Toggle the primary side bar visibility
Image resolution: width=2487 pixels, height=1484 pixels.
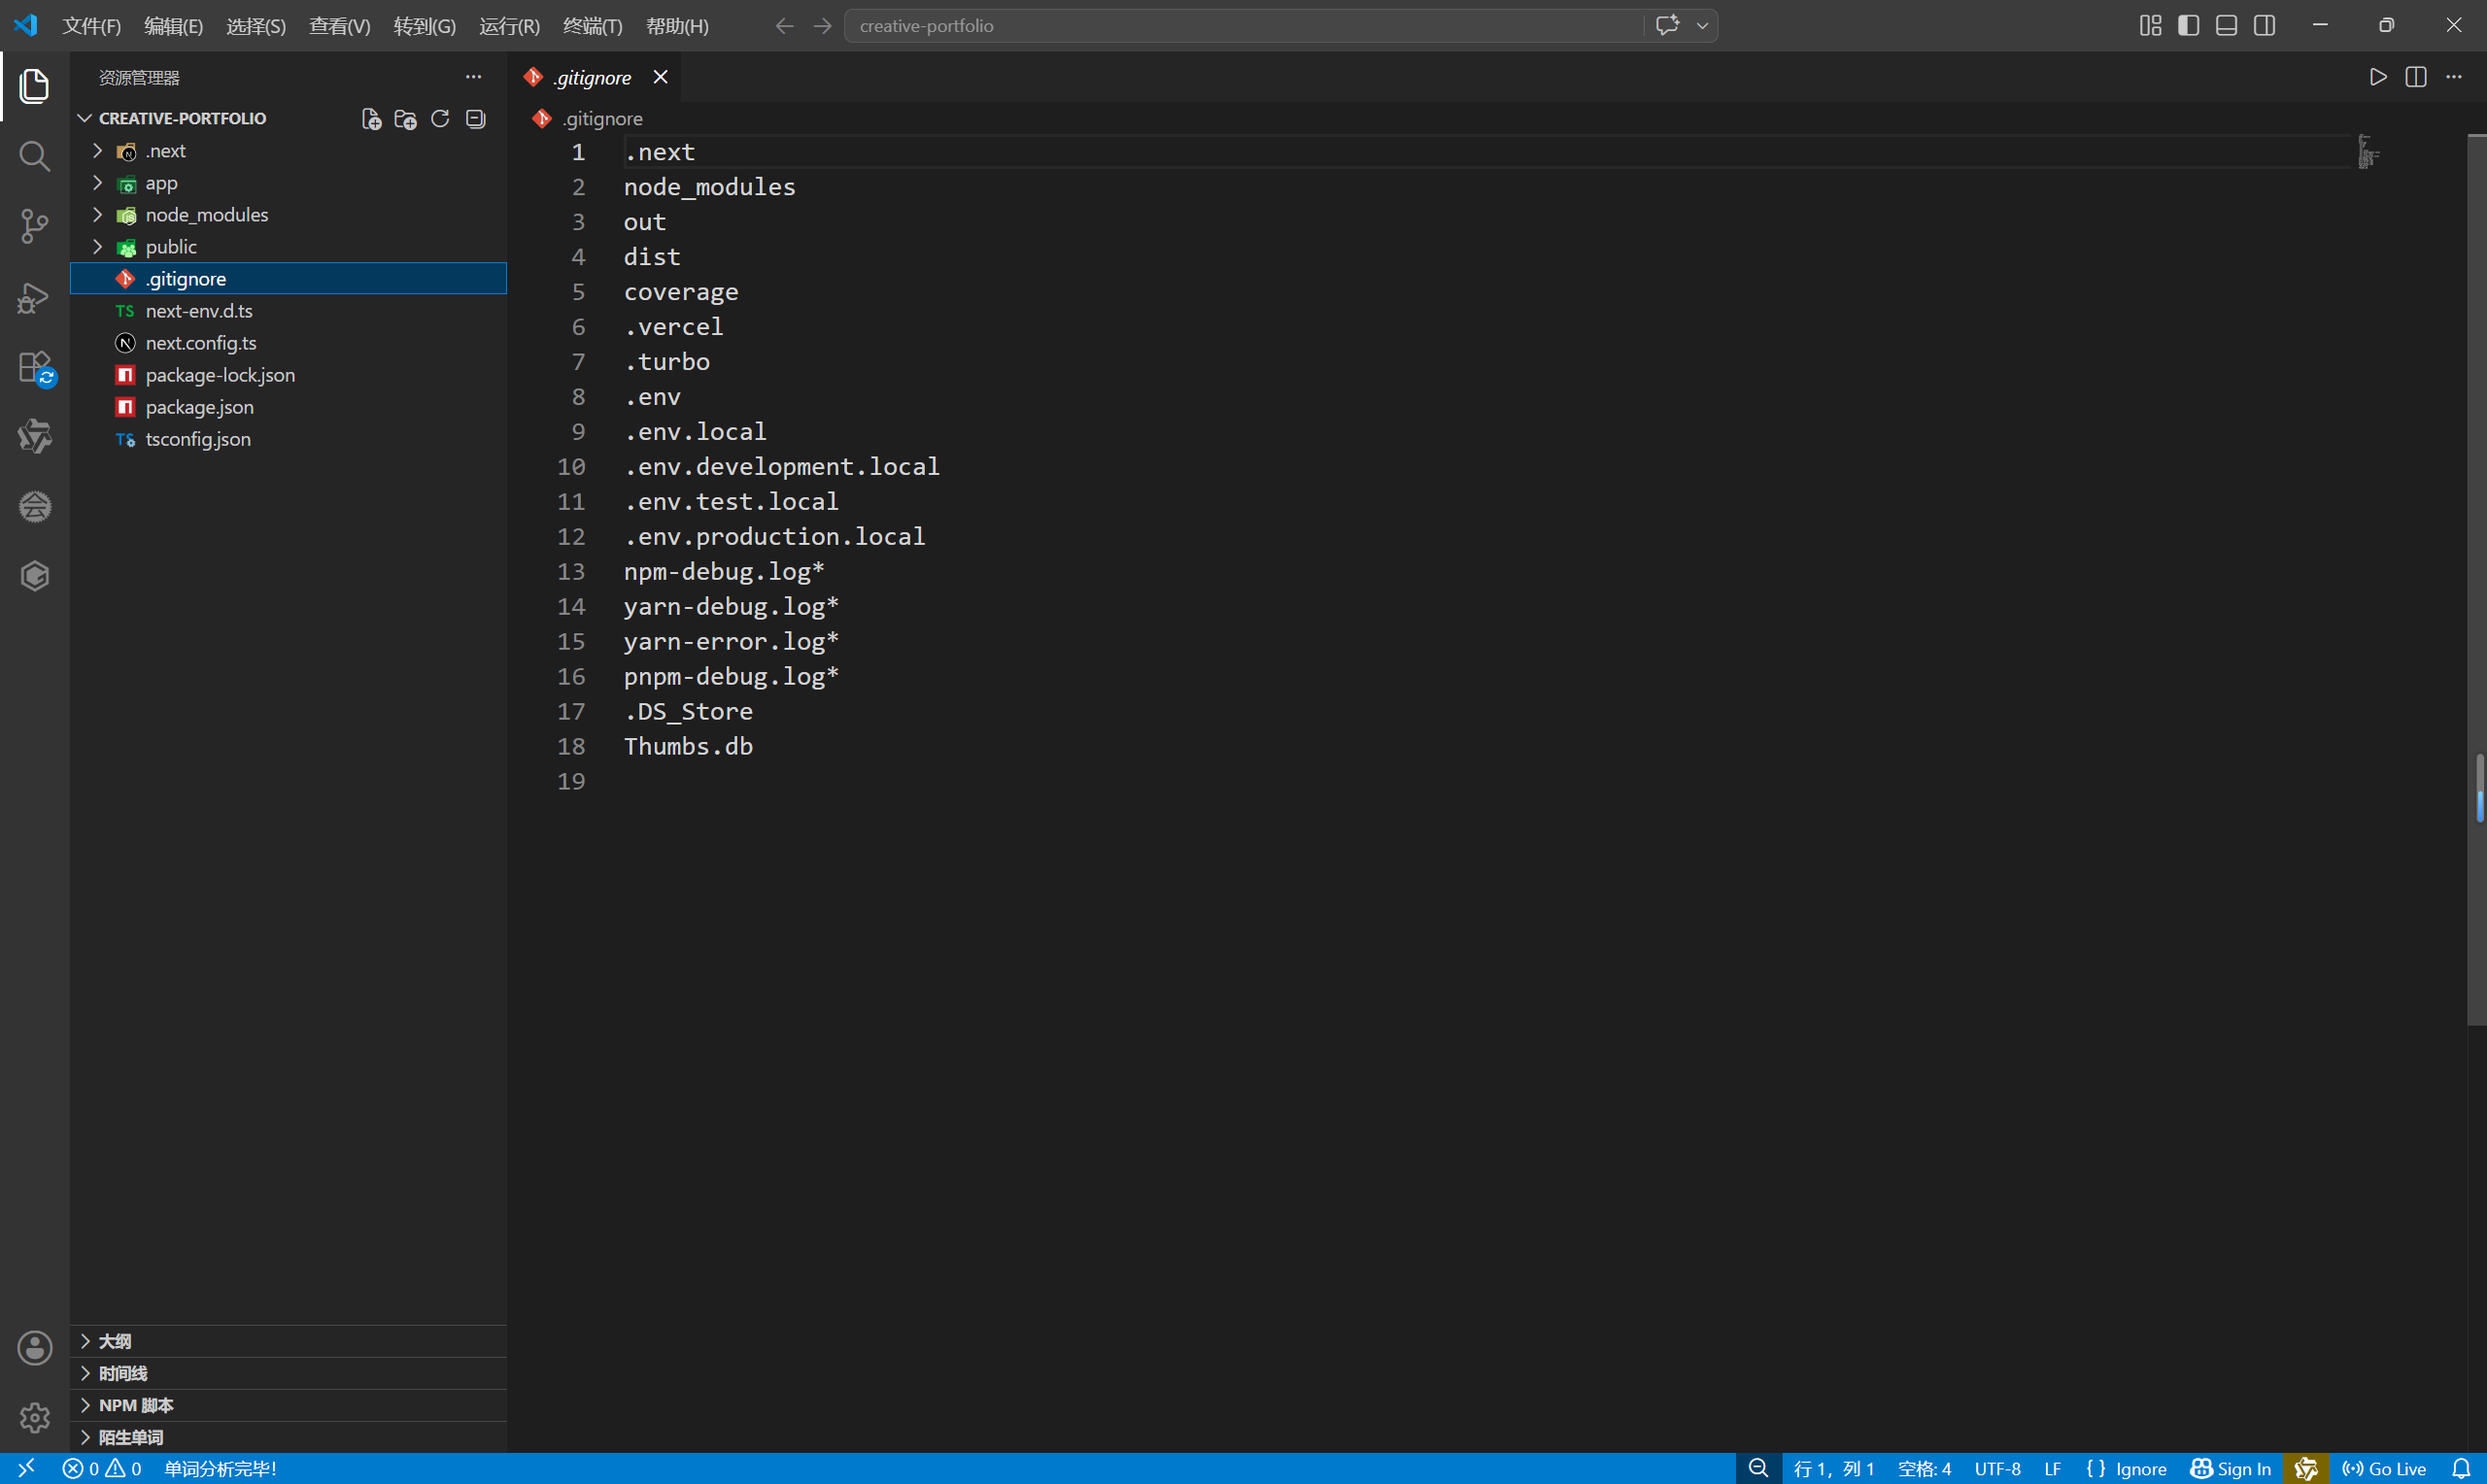(2188, 26)
